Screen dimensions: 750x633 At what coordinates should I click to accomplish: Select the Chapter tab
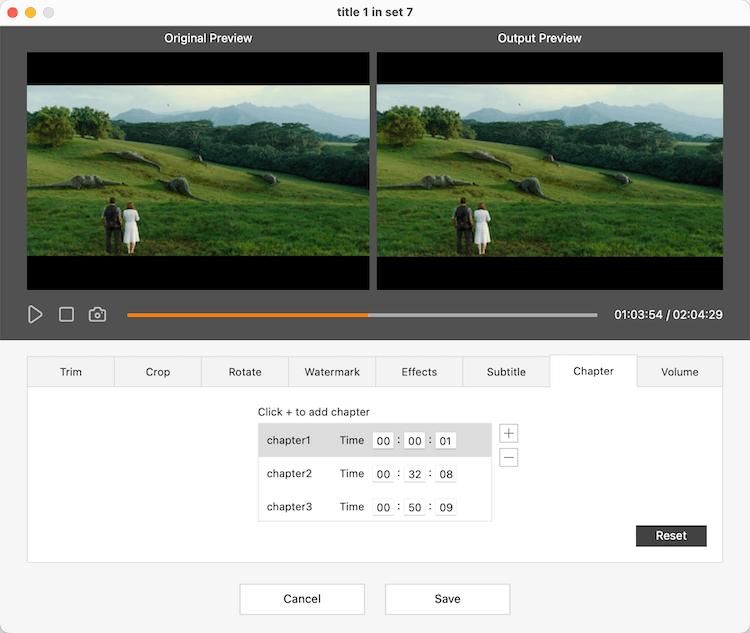594,371
